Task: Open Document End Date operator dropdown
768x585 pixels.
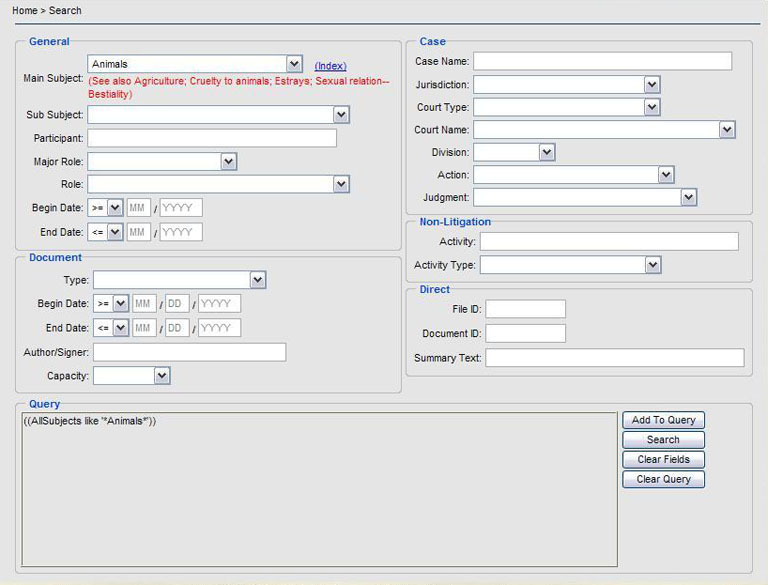Action: (x=111, y=328)
